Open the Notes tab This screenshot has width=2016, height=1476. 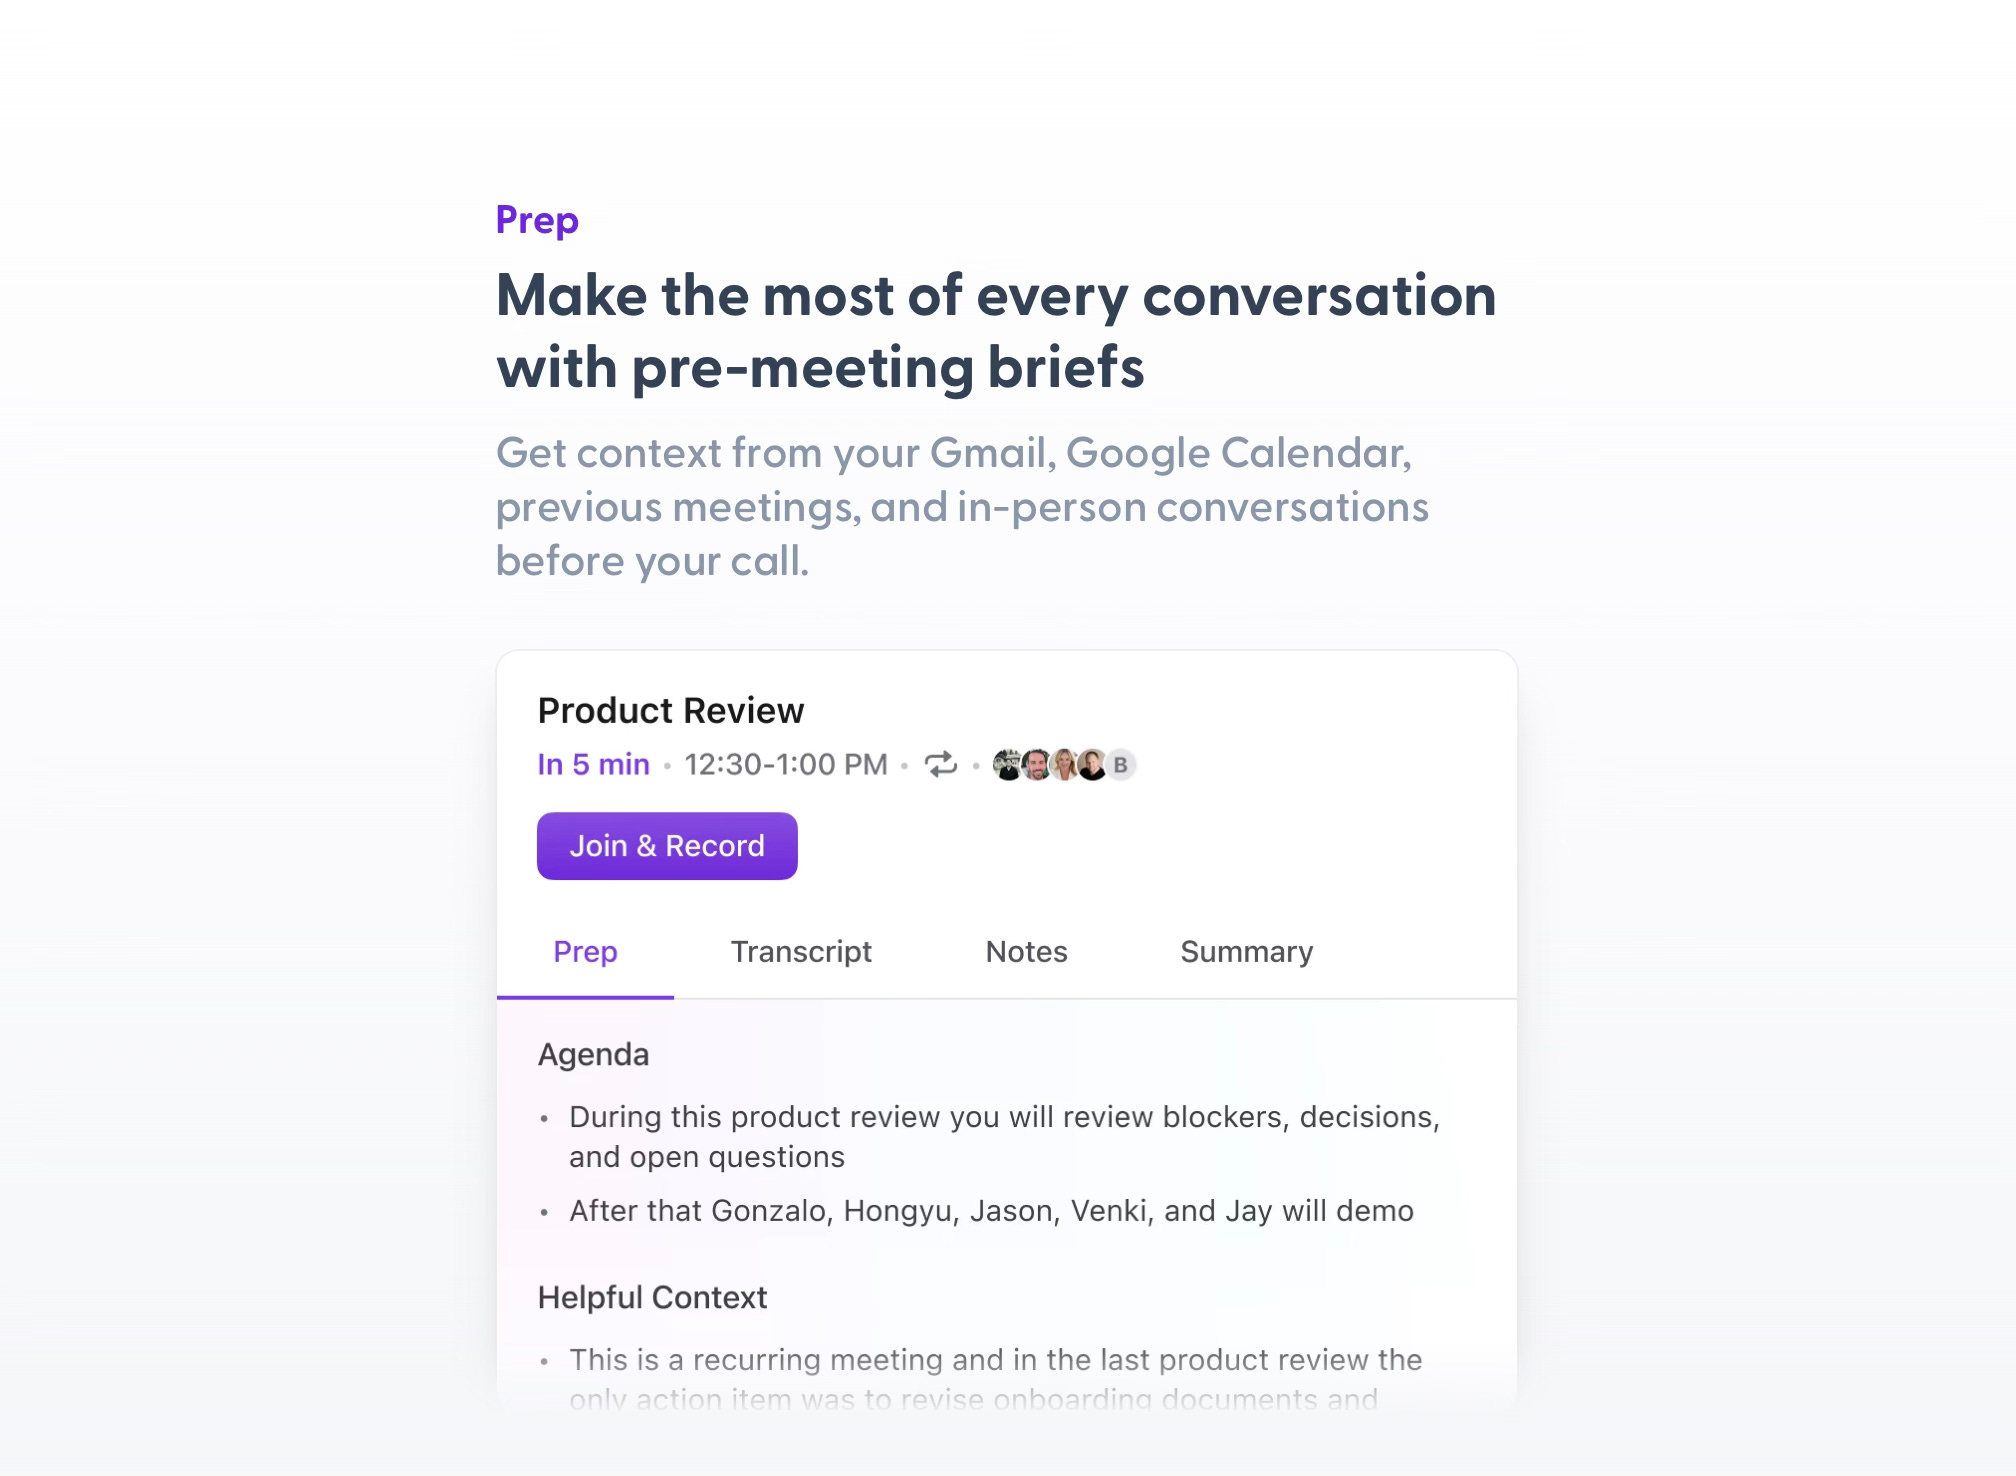1026,952
